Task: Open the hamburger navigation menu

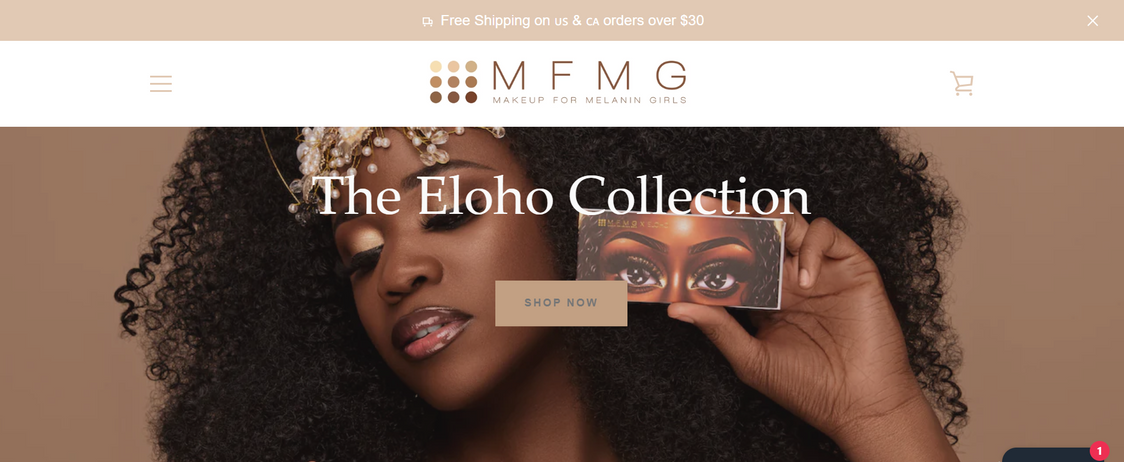Action: pos(161,84)
